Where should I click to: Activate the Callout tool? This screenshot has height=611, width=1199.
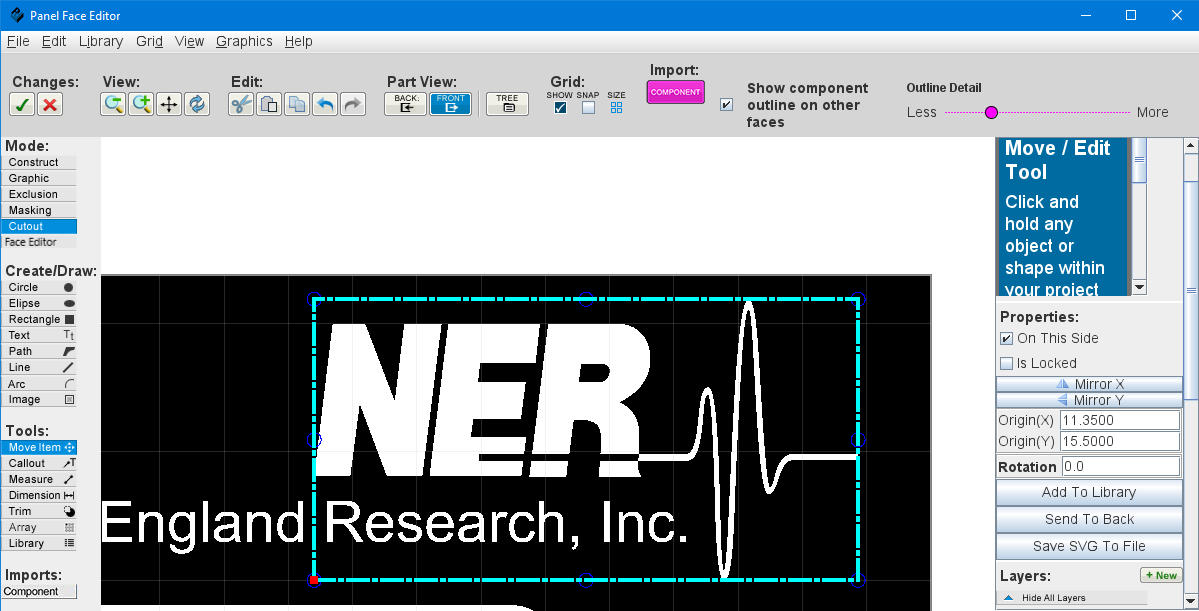tap(39, 463)
